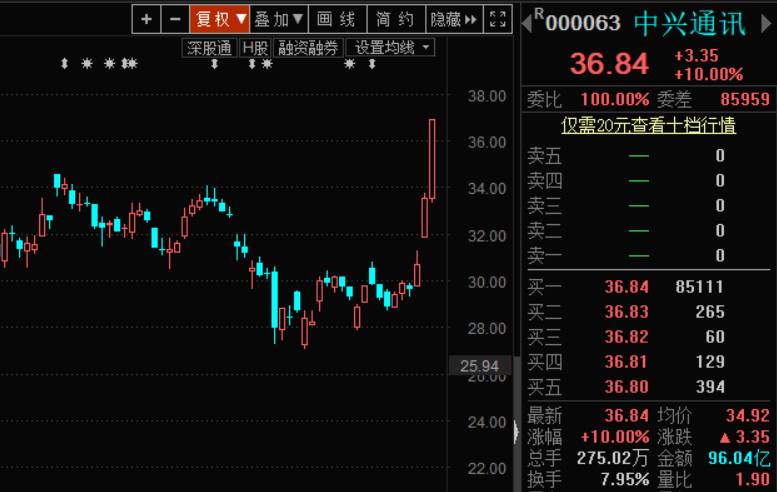The width and height of the screenshot is (777, 492).
Task: Click the 买一 price 36.84
Action: [627, 287]
